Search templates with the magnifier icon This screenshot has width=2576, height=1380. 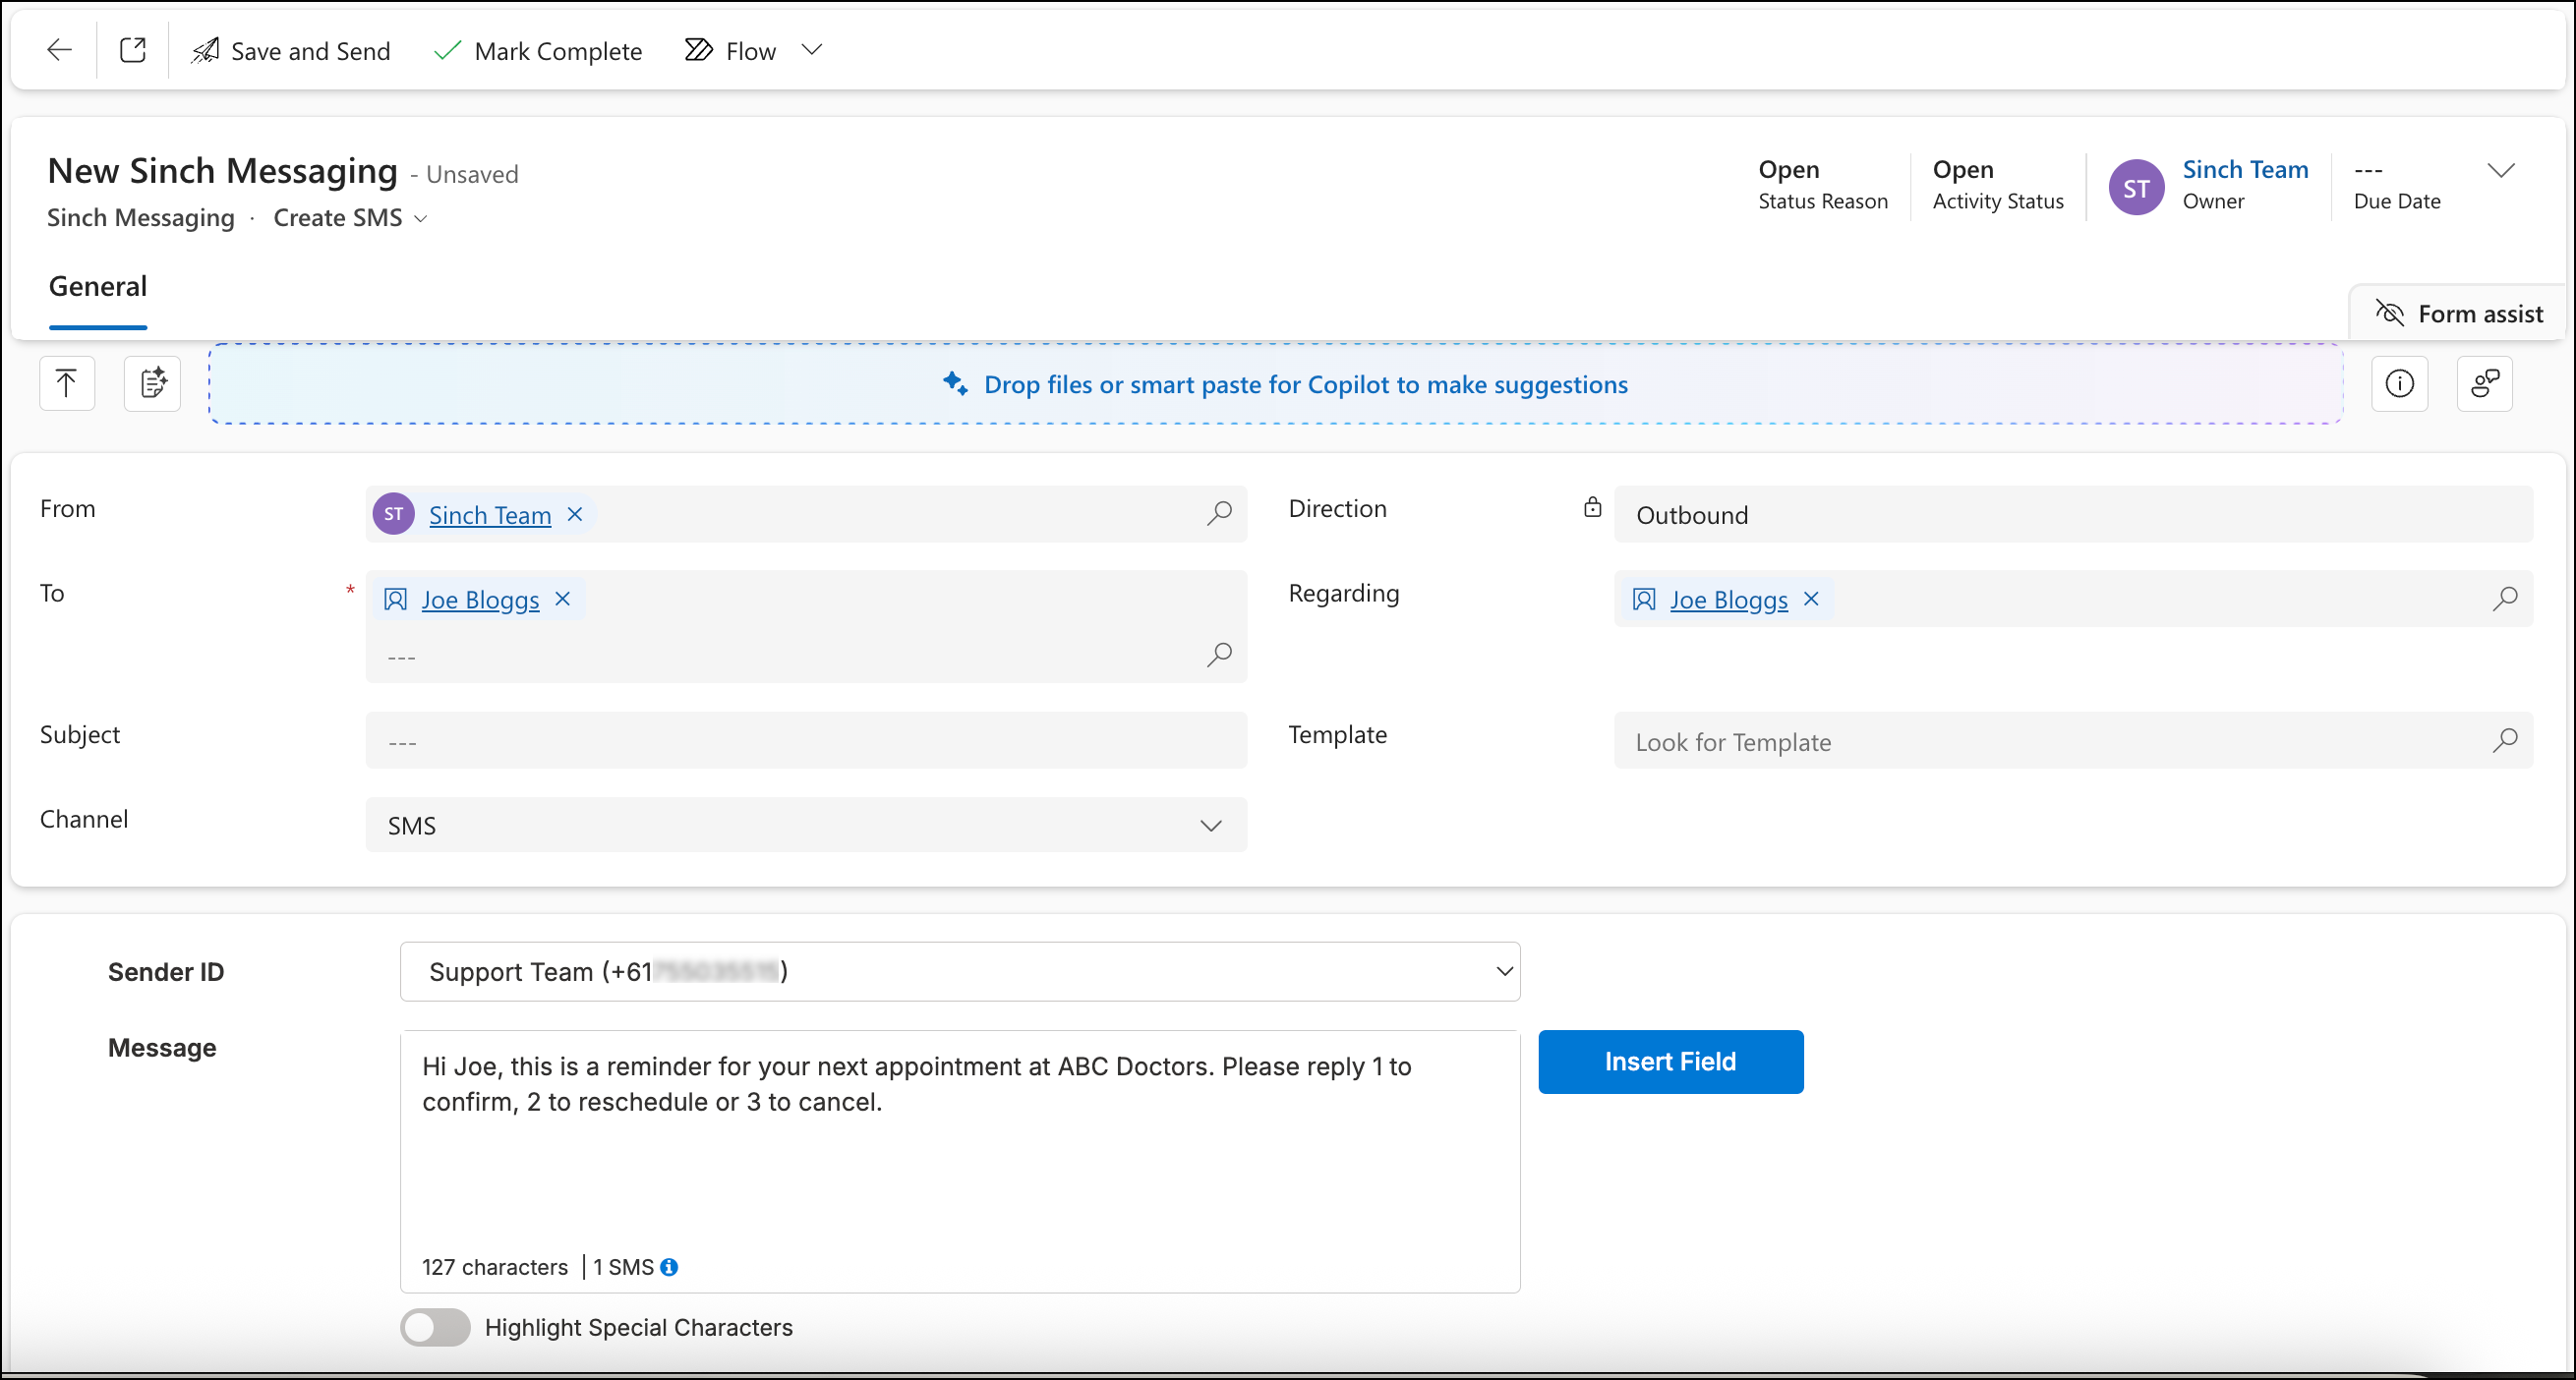pos(2505,740)
